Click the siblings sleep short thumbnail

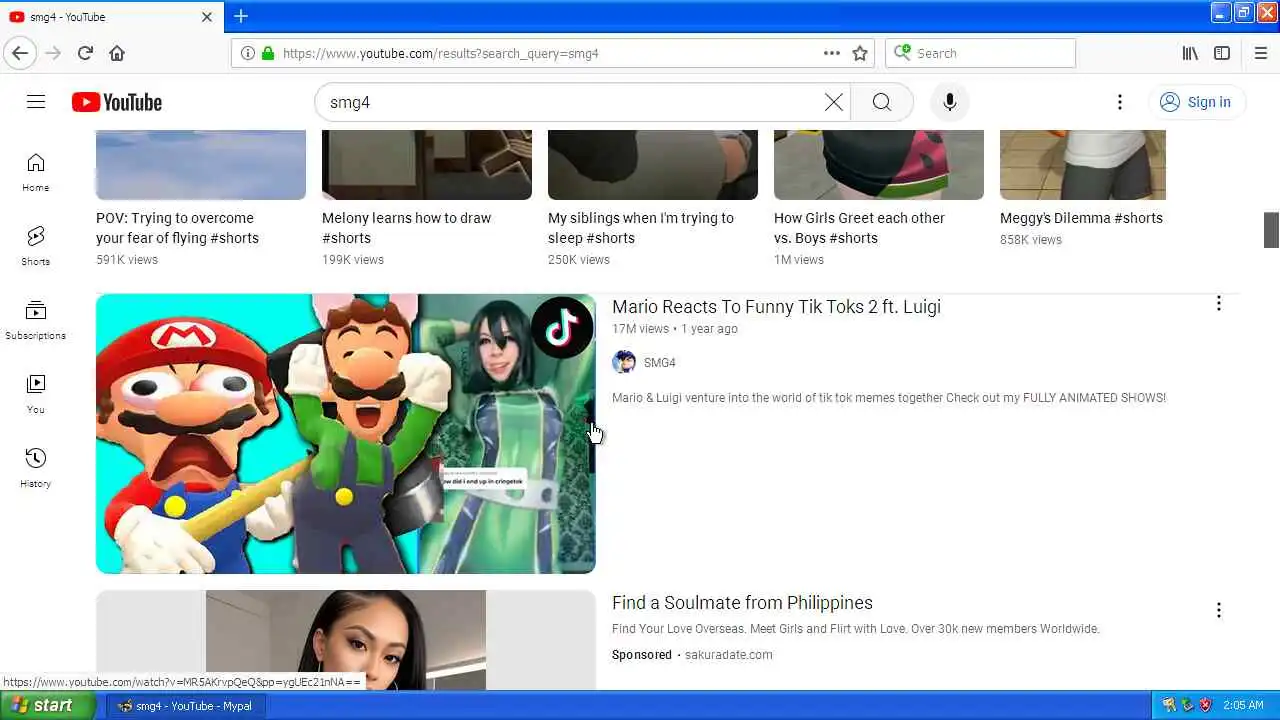(653, 165)
